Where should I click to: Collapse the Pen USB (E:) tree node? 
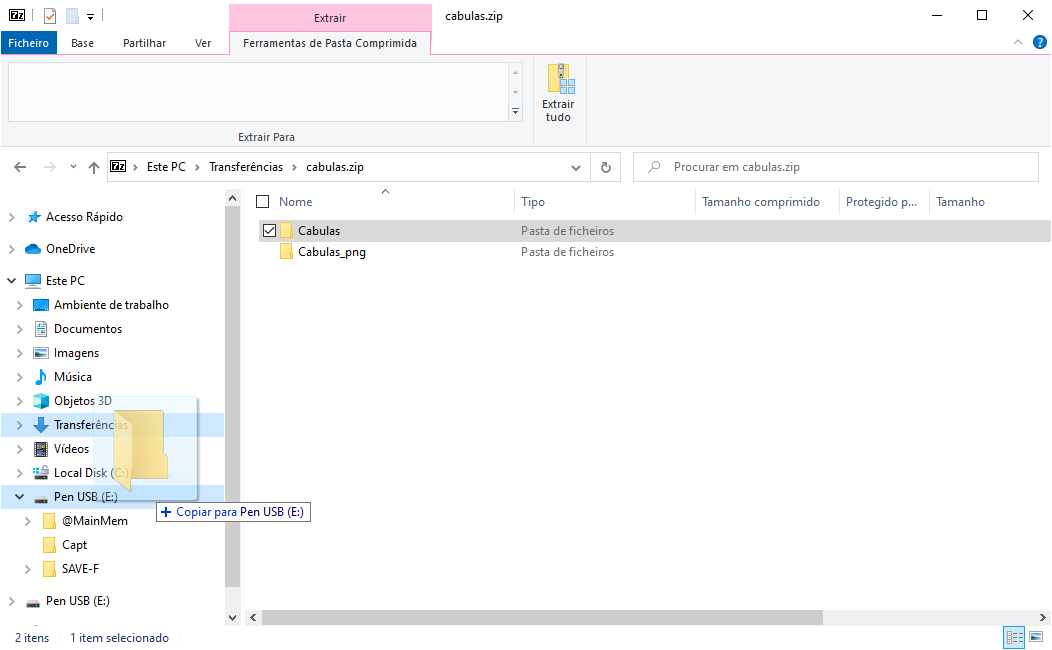click(18, 496)
